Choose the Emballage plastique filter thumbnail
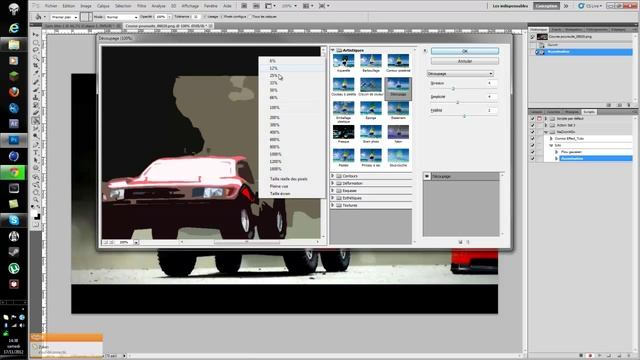 point(343,112)
